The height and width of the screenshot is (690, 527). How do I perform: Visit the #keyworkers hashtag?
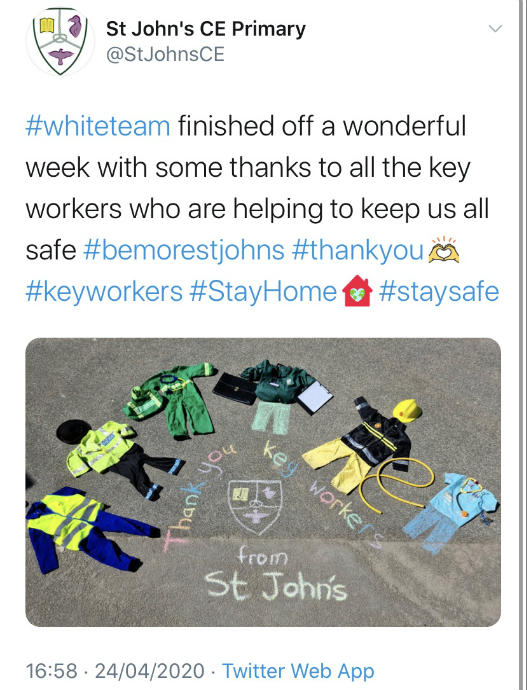(104, 292)
